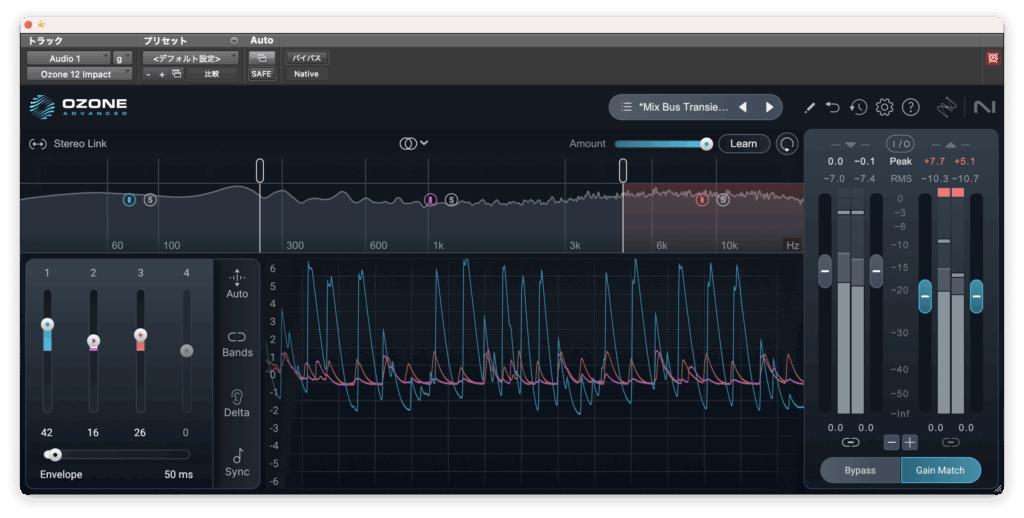Click the pencil edit icon
Viewport: 1024px width, 518px height.
[809, 107]
